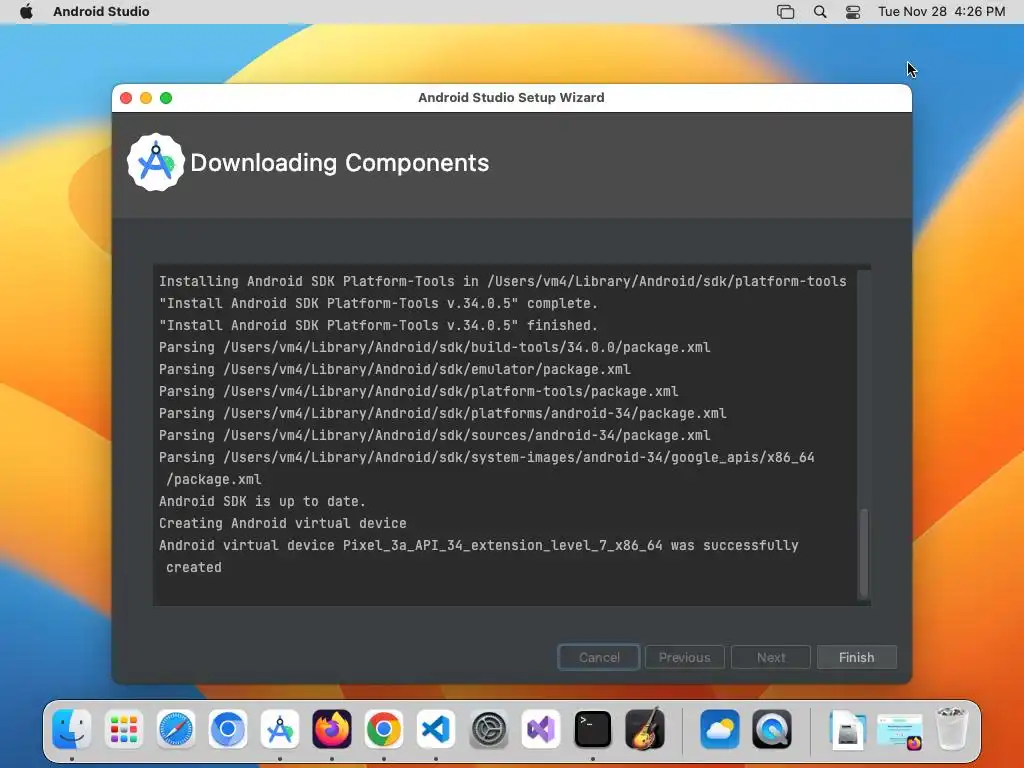The width and height of the screenshot is (1024, 768).
Task: Open Google Chrome from the Dock
Action: 384,728
